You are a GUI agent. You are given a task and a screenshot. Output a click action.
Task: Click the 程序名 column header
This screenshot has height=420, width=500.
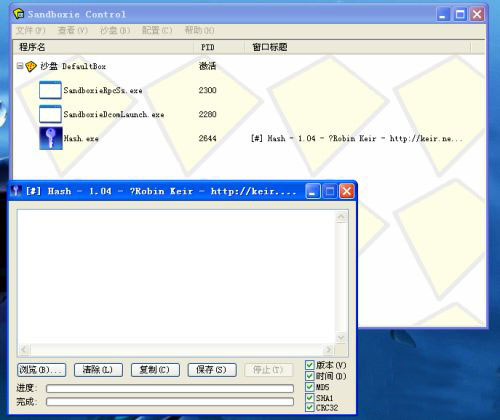pos(103,47)
